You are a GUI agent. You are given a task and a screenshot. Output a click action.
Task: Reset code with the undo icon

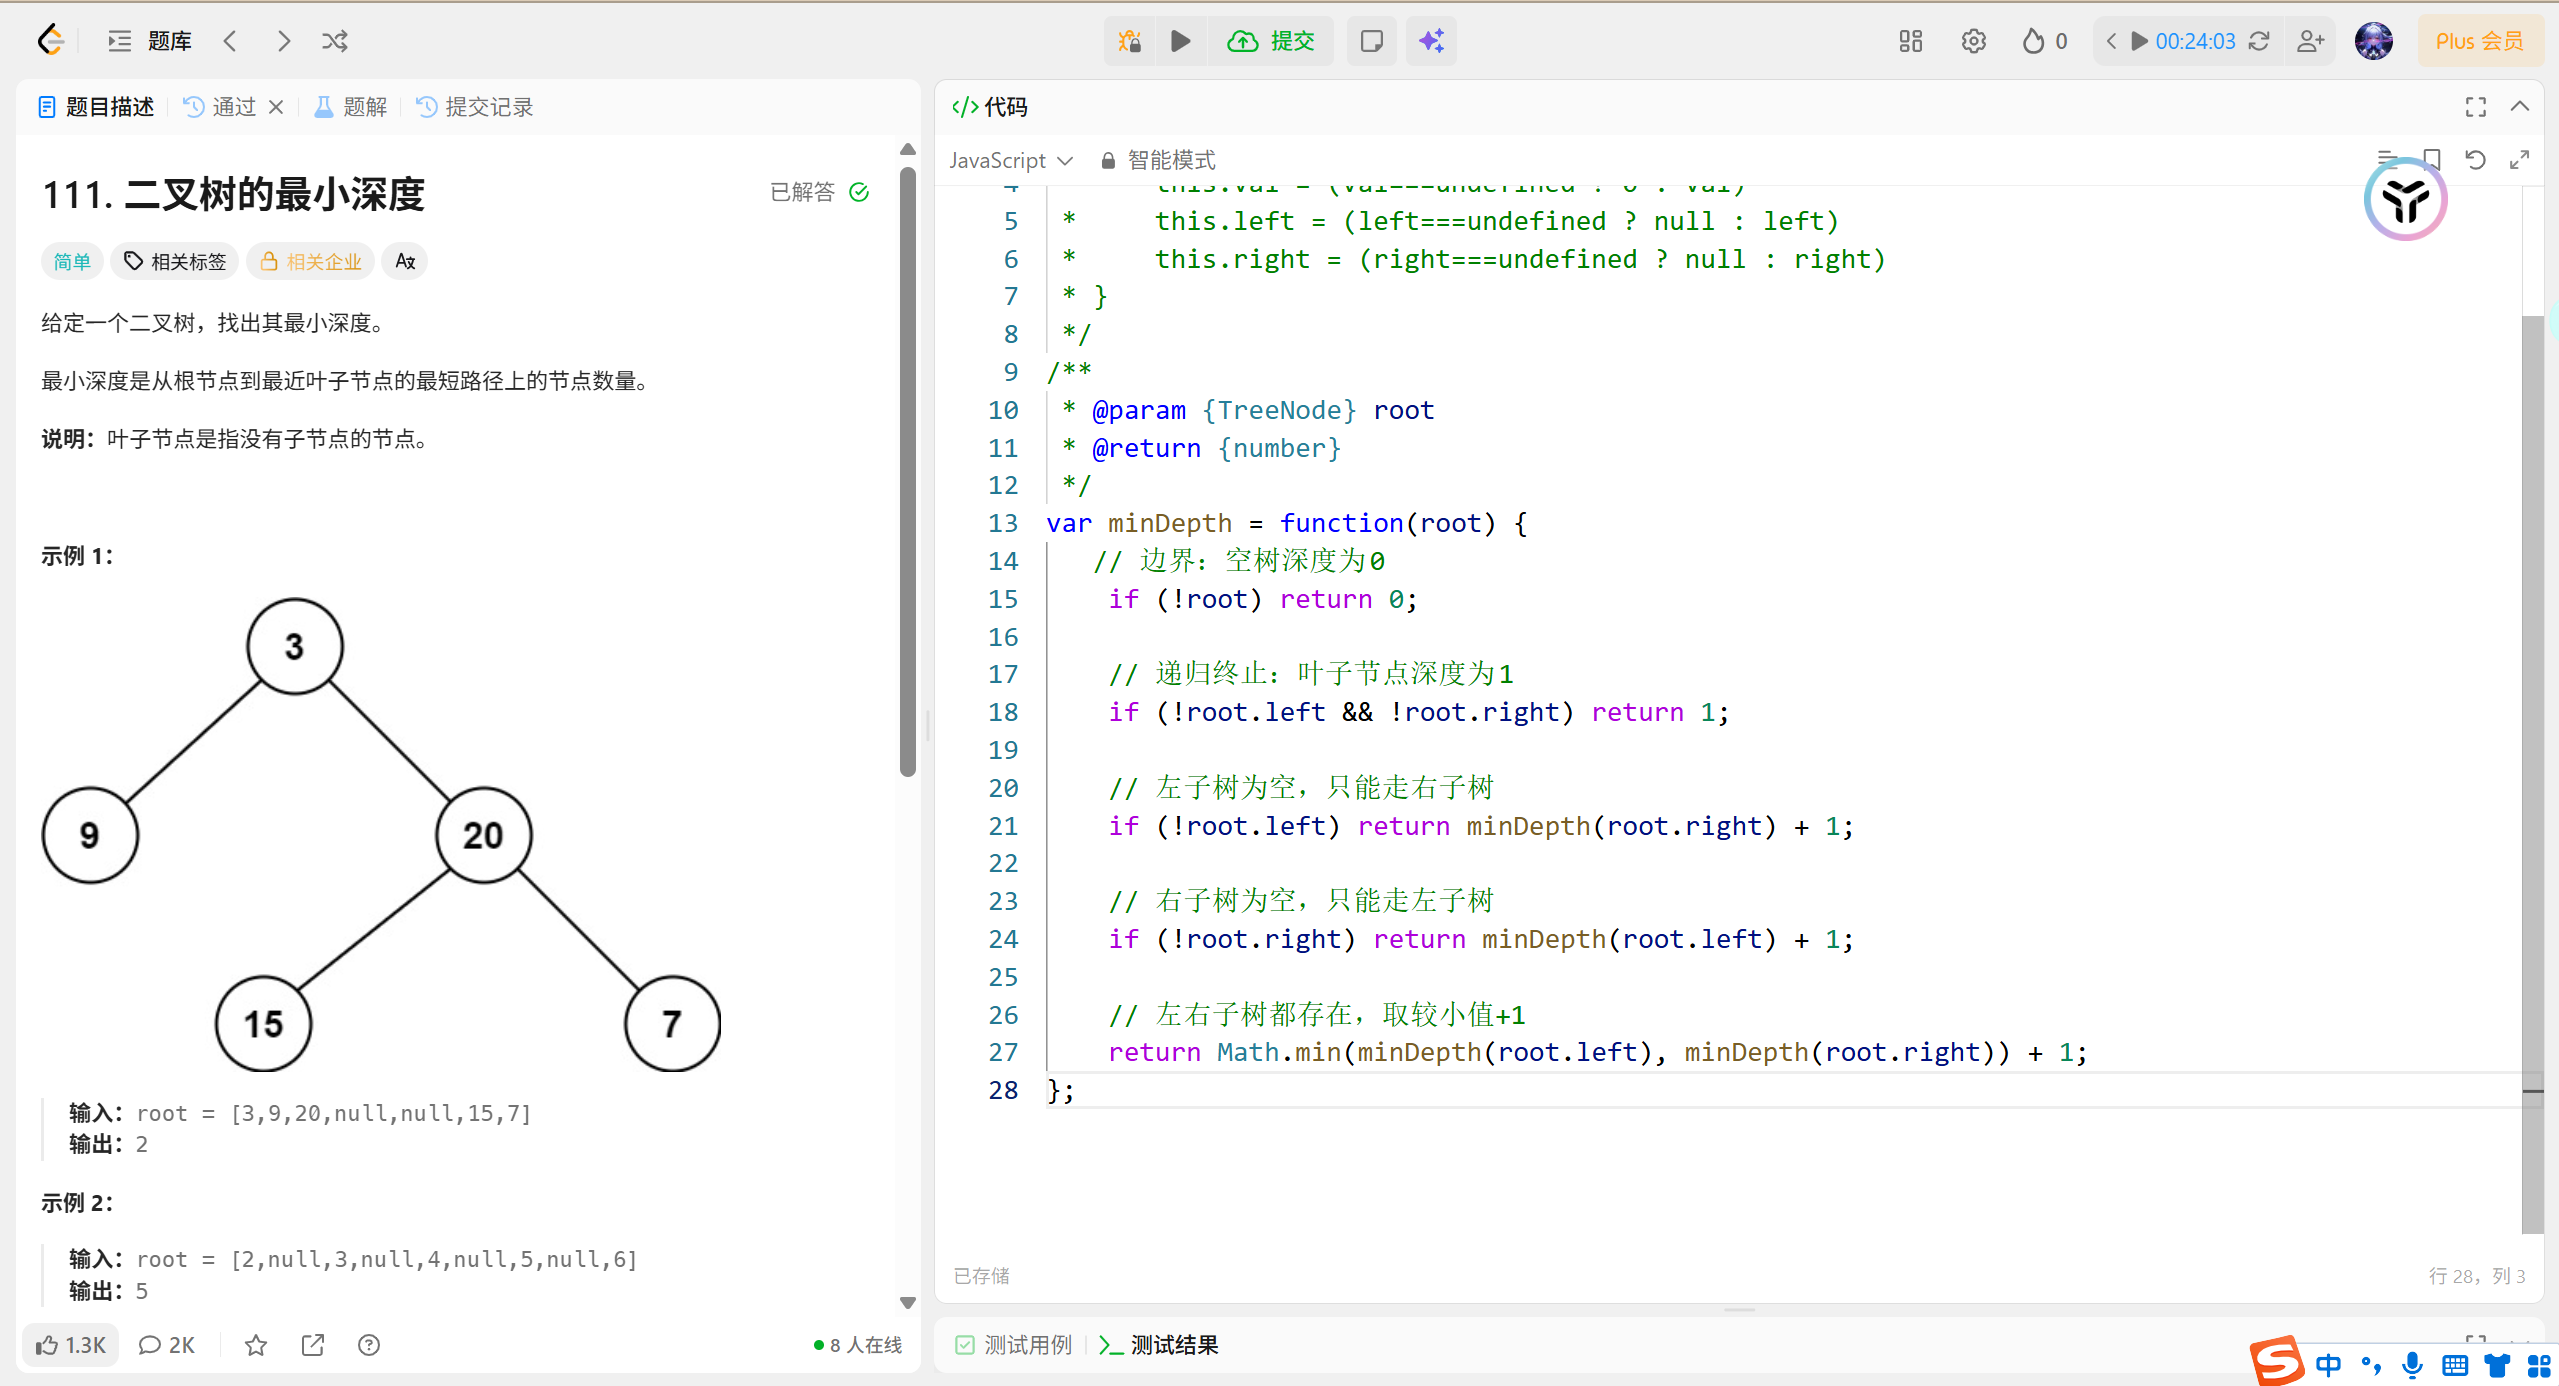tap(2475, 160)
